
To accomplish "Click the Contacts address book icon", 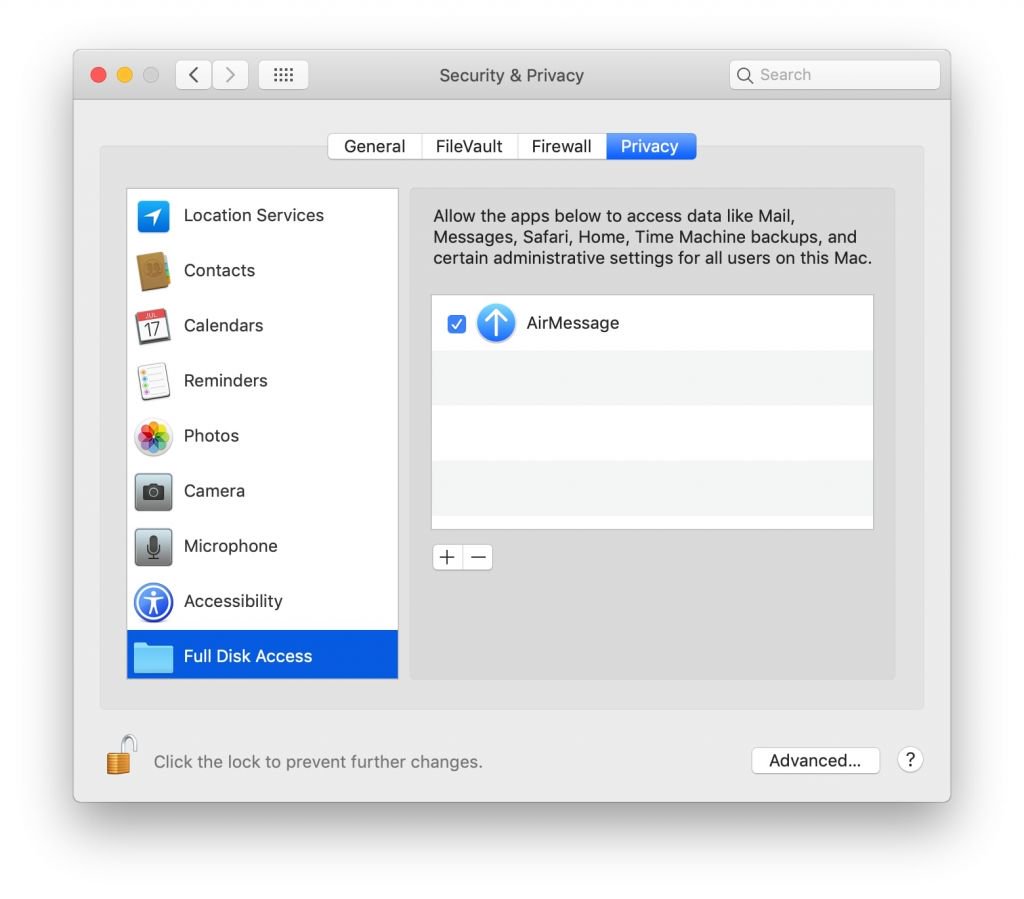I will [153, 271].
